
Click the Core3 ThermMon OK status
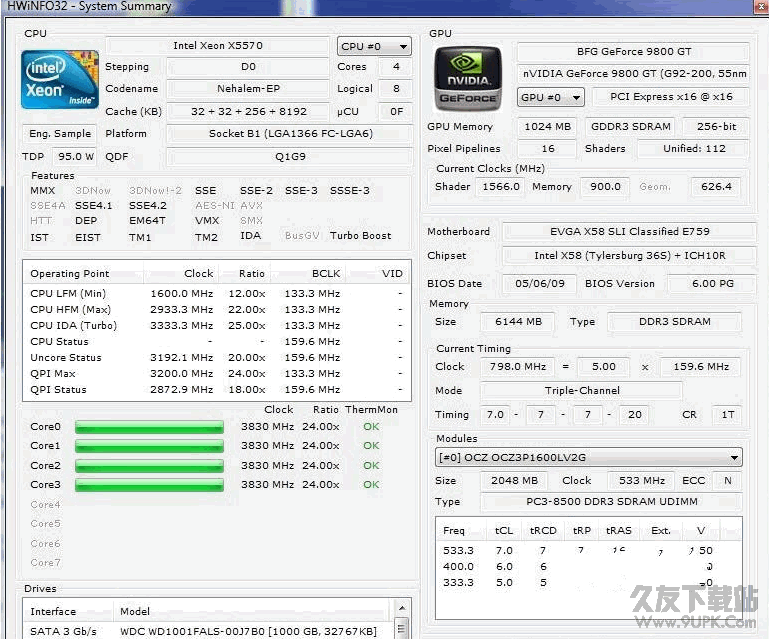point(371,485)
